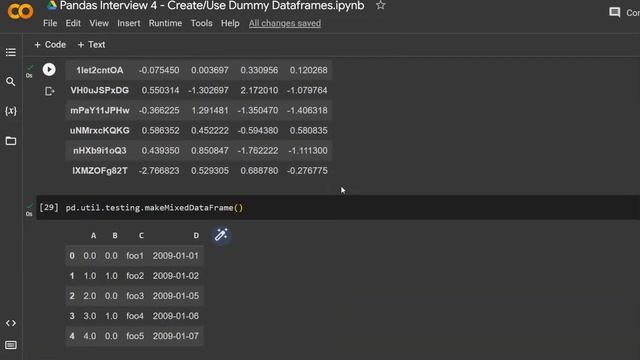Open the code snippets icon

click(x=11, y=323)
